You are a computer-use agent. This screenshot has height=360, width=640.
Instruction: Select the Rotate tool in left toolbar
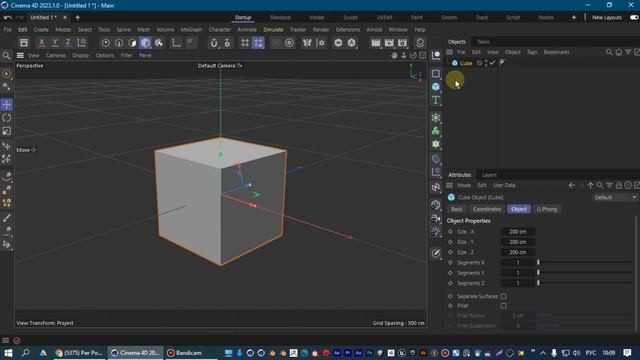[7, 118]
